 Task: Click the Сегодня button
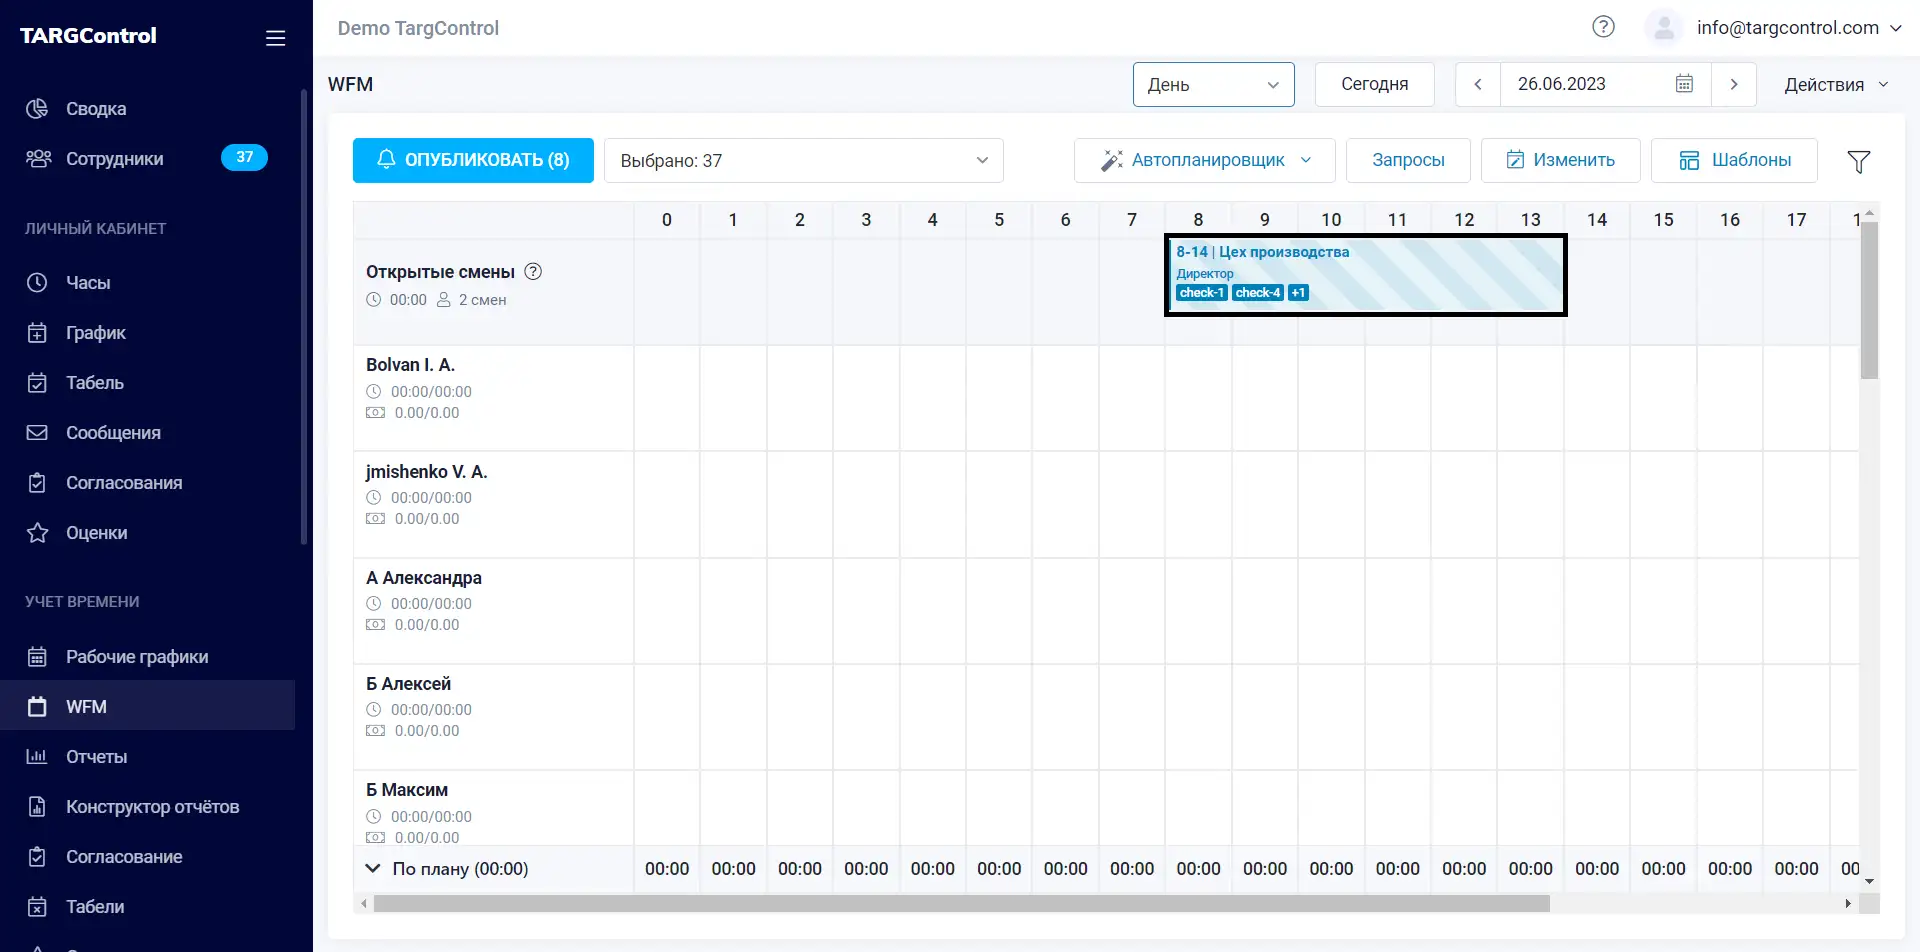coord(1374,84)
